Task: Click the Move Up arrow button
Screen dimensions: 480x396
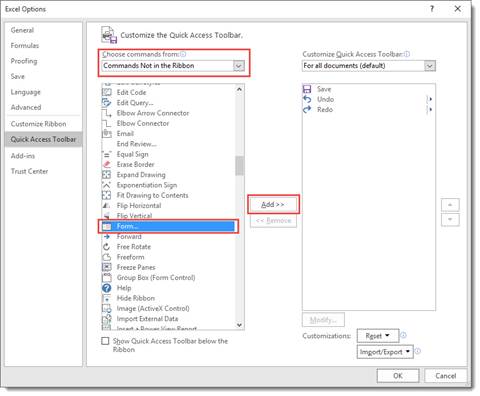Action: click(450, 205)
